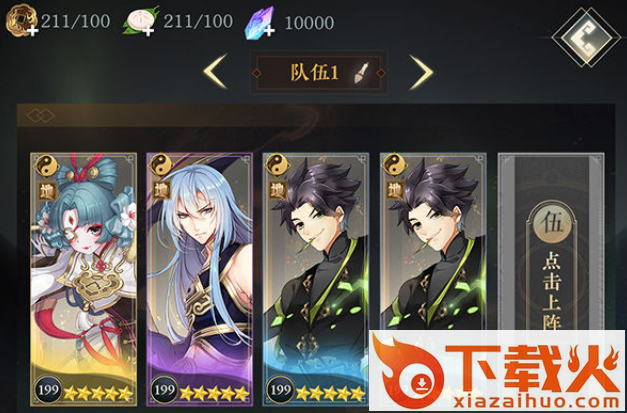The height and width of the screenshot is (413, 627).
Task: Click the diamond-shaped back icon
Action: [x=586, y=37]
